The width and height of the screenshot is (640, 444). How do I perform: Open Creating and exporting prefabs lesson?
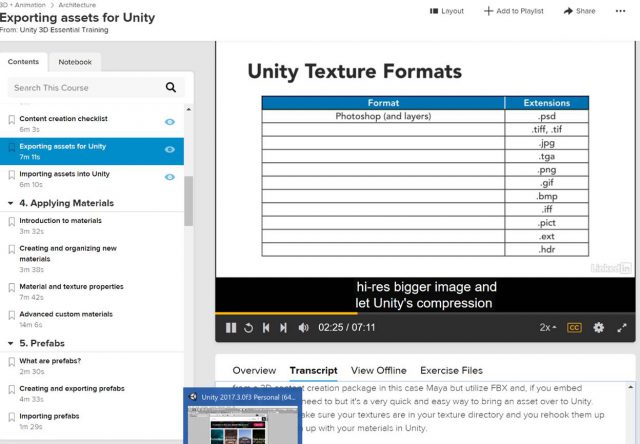72,388
